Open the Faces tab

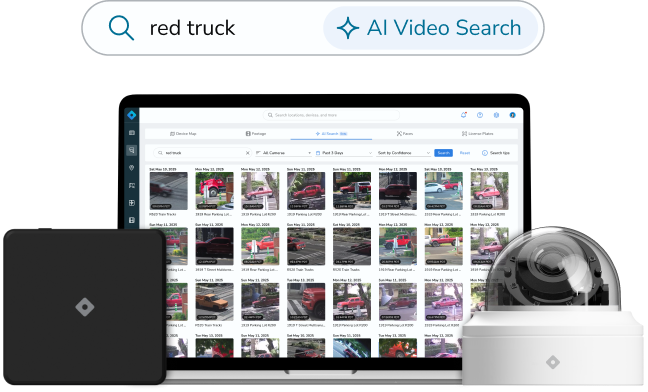click(x=405, y=134)
